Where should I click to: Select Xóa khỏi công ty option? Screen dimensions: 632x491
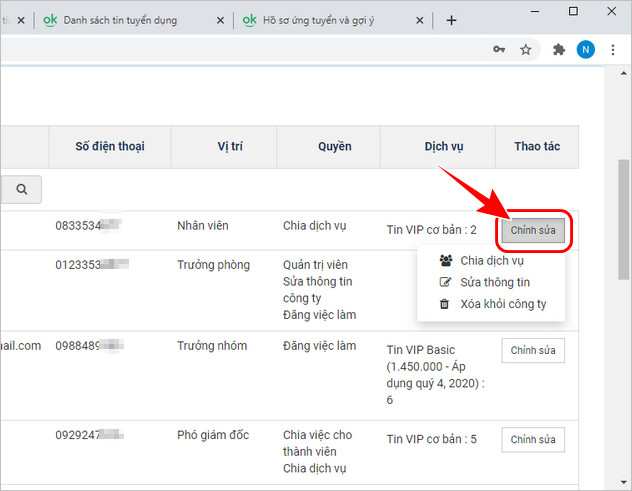(502, 304)
